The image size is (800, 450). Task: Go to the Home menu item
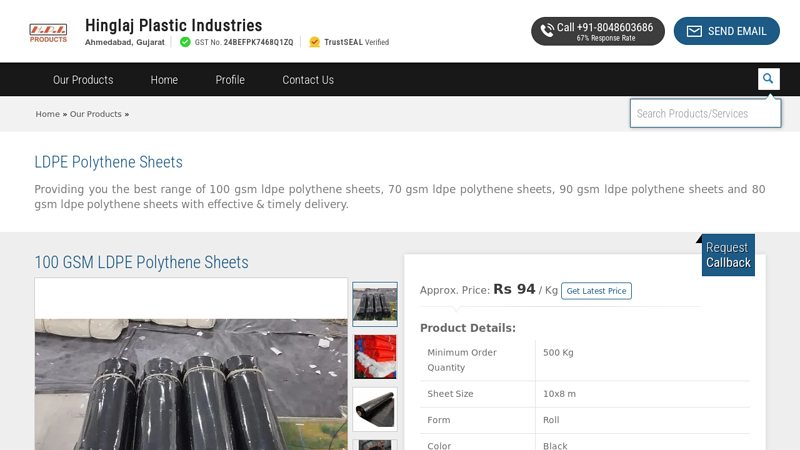164,80
